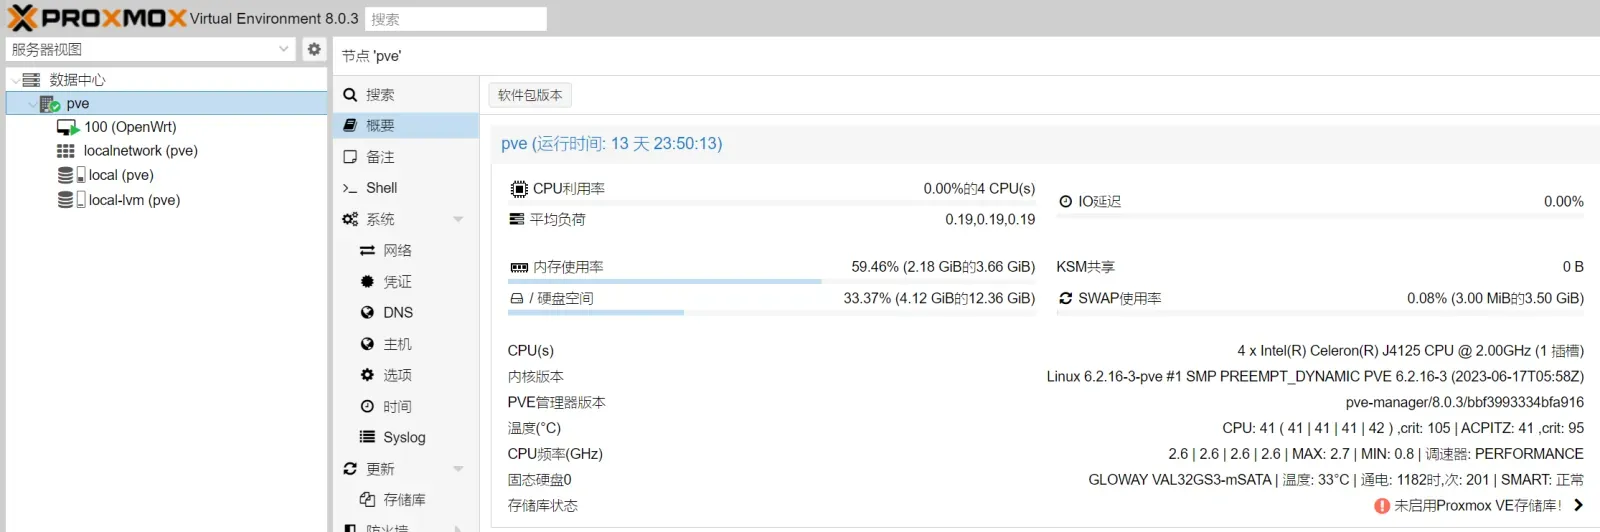Collapse the 系统 submenu arrow
The image size is (1600, 532).
458,219
